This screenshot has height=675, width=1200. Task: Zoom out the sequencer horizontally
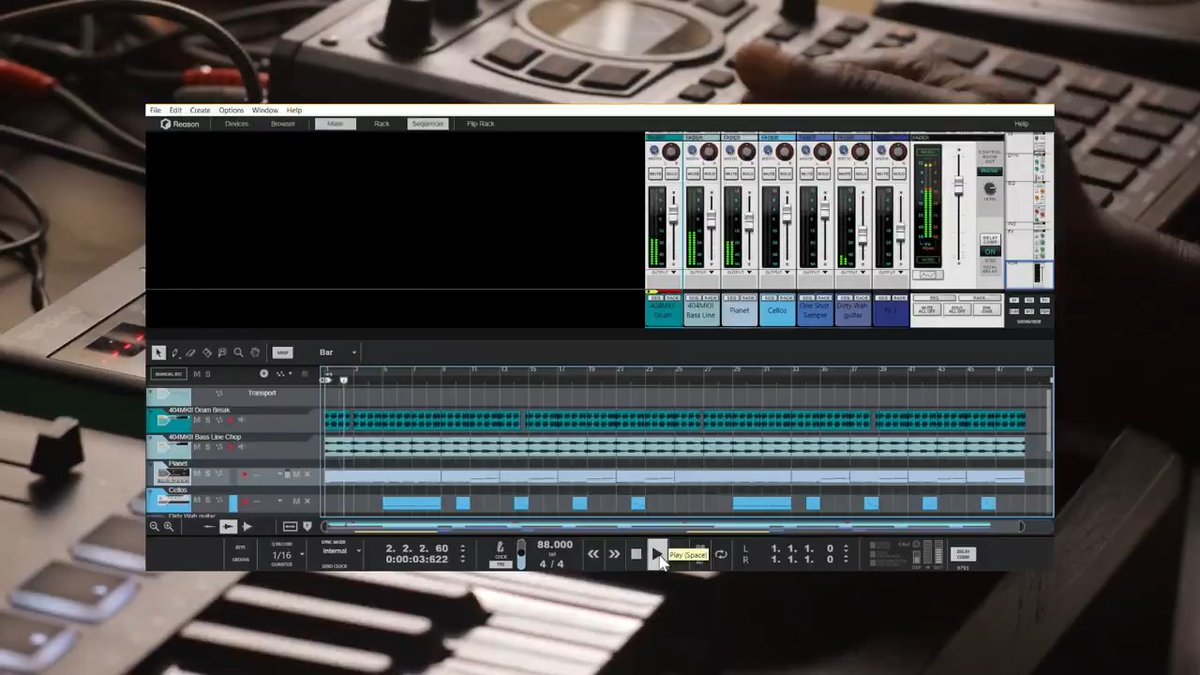(154, 526)
